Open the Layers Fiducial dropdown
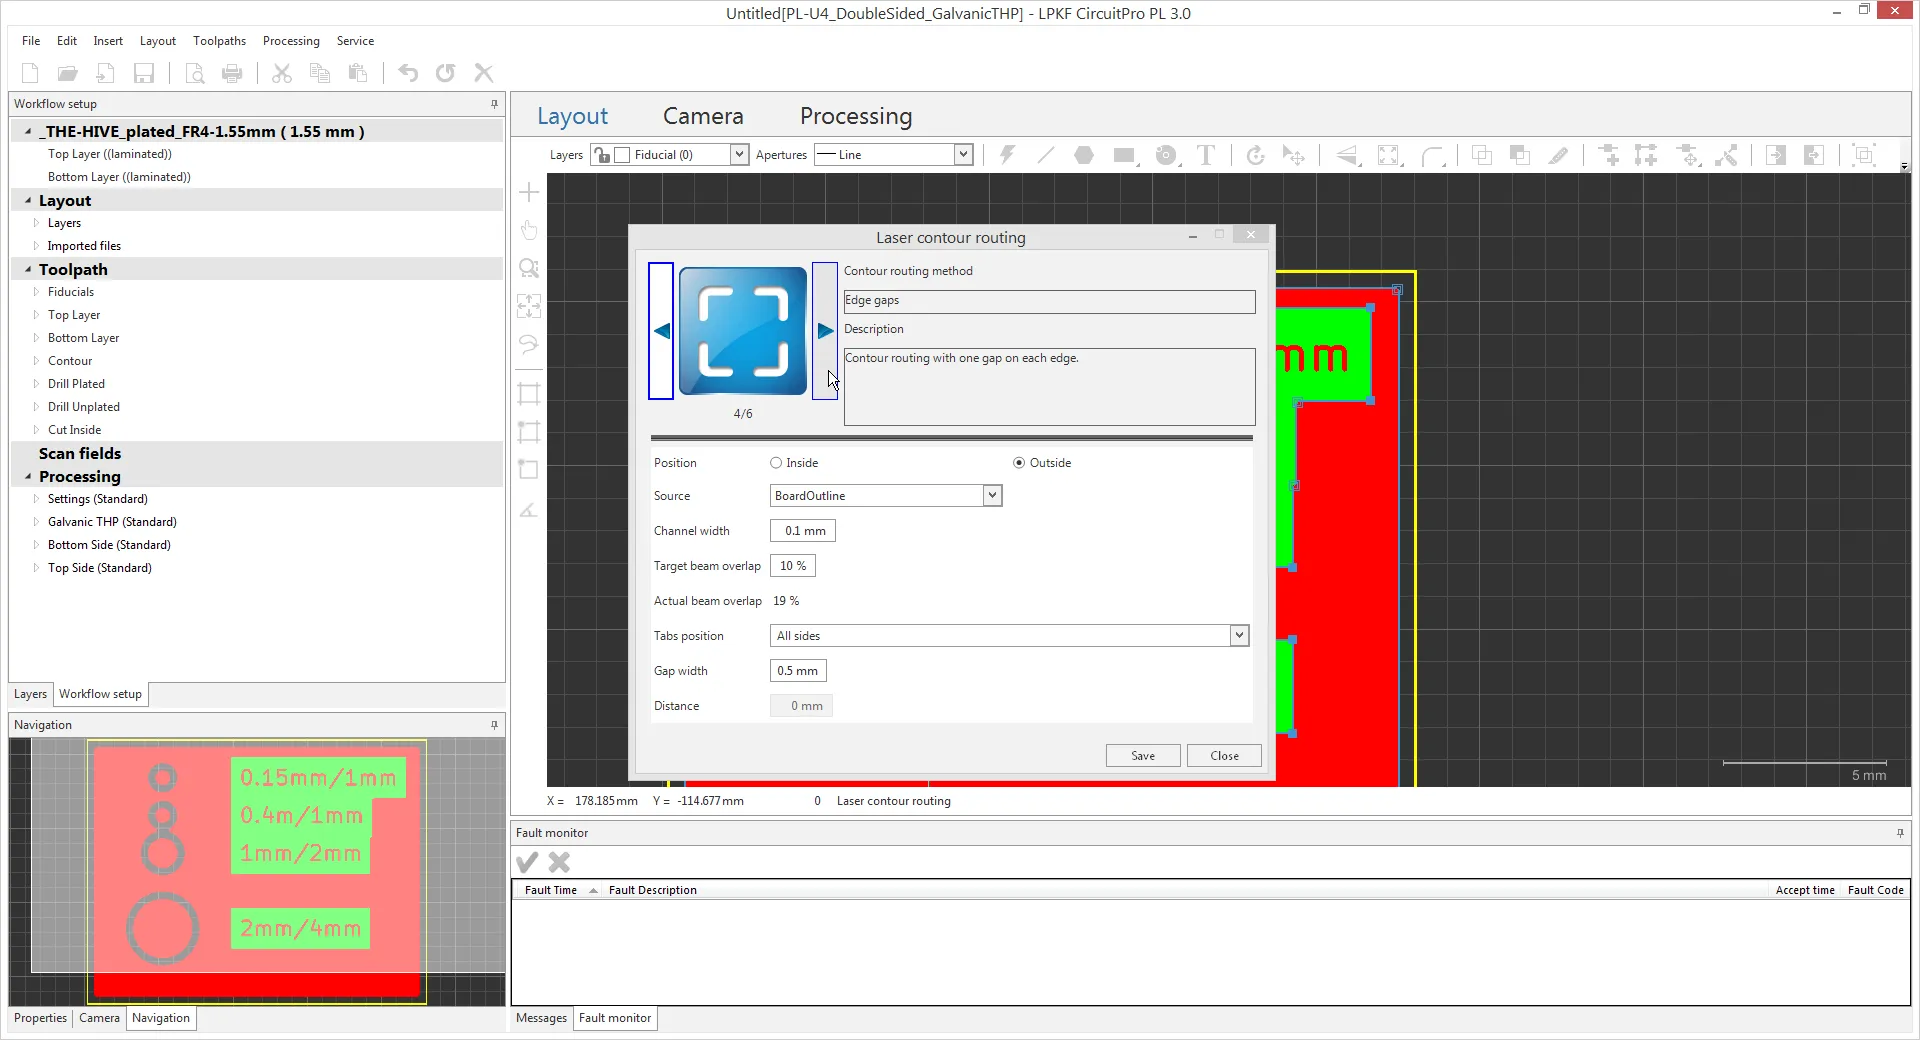Screen dimensions: 1920x1040 click(x=739, y=155)
